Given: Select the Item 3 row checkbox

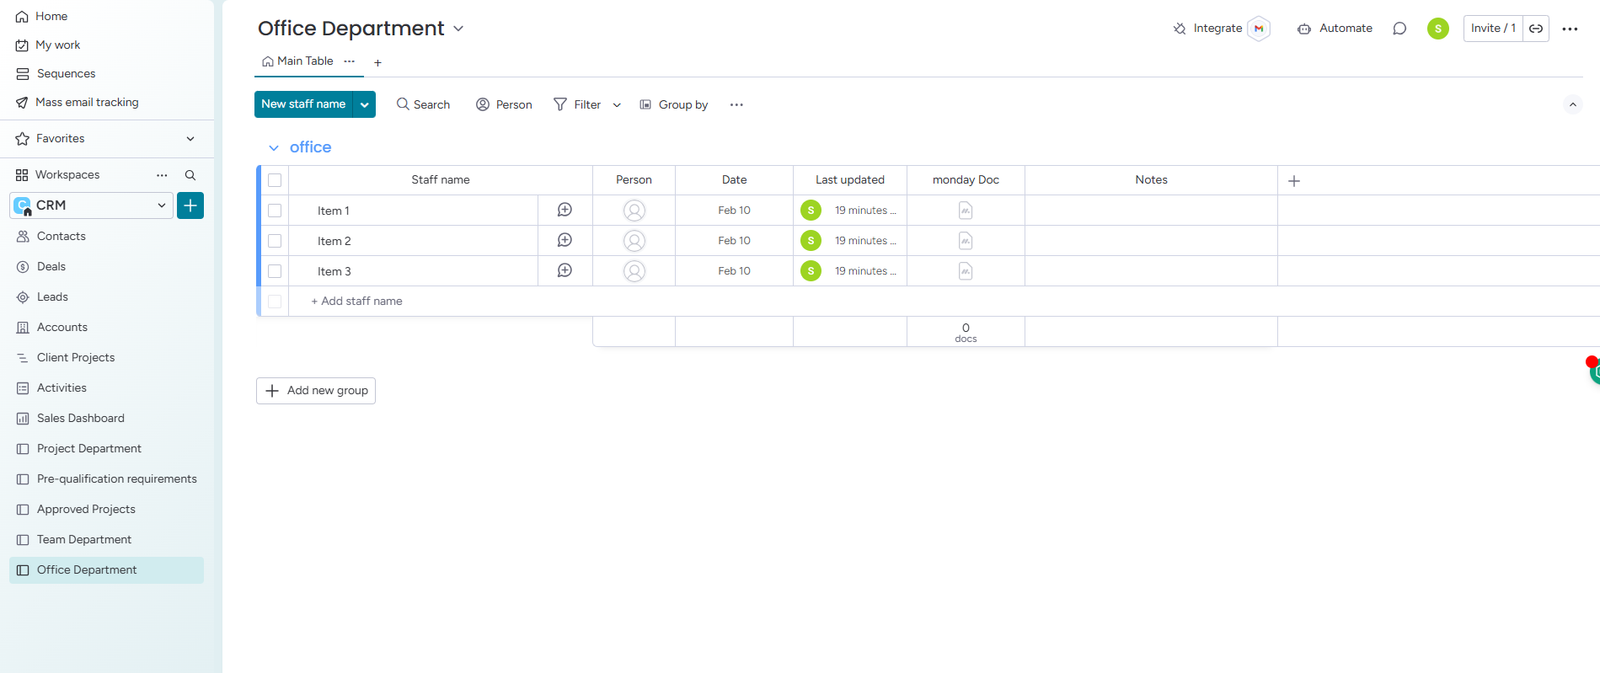Looking at the screenshot, I should [275, 271].
